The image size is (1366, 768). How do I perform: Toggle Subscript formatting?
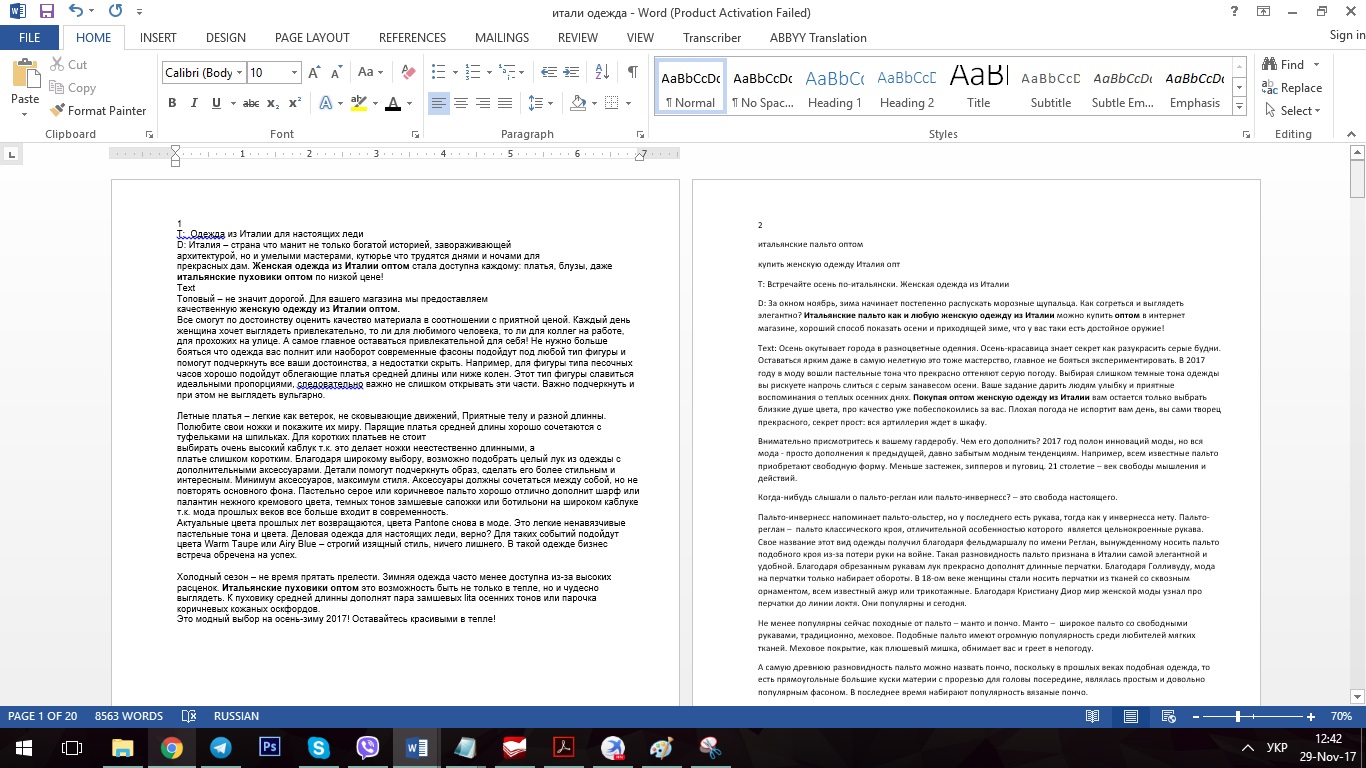point(273,103)
